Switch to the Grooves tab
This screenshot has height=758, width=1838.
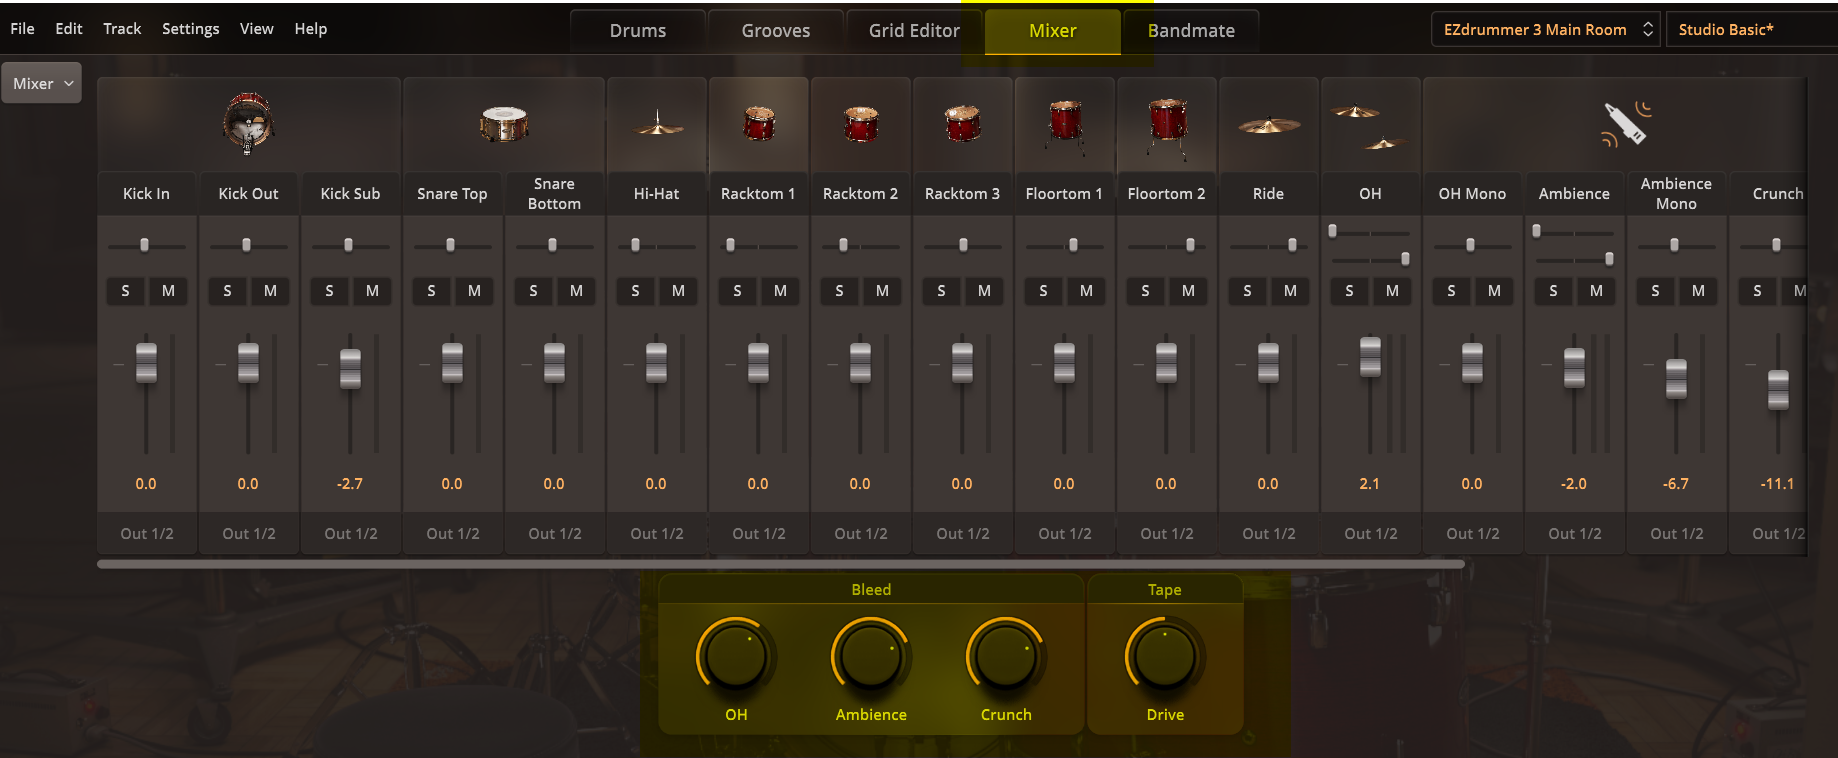[776, 31]
